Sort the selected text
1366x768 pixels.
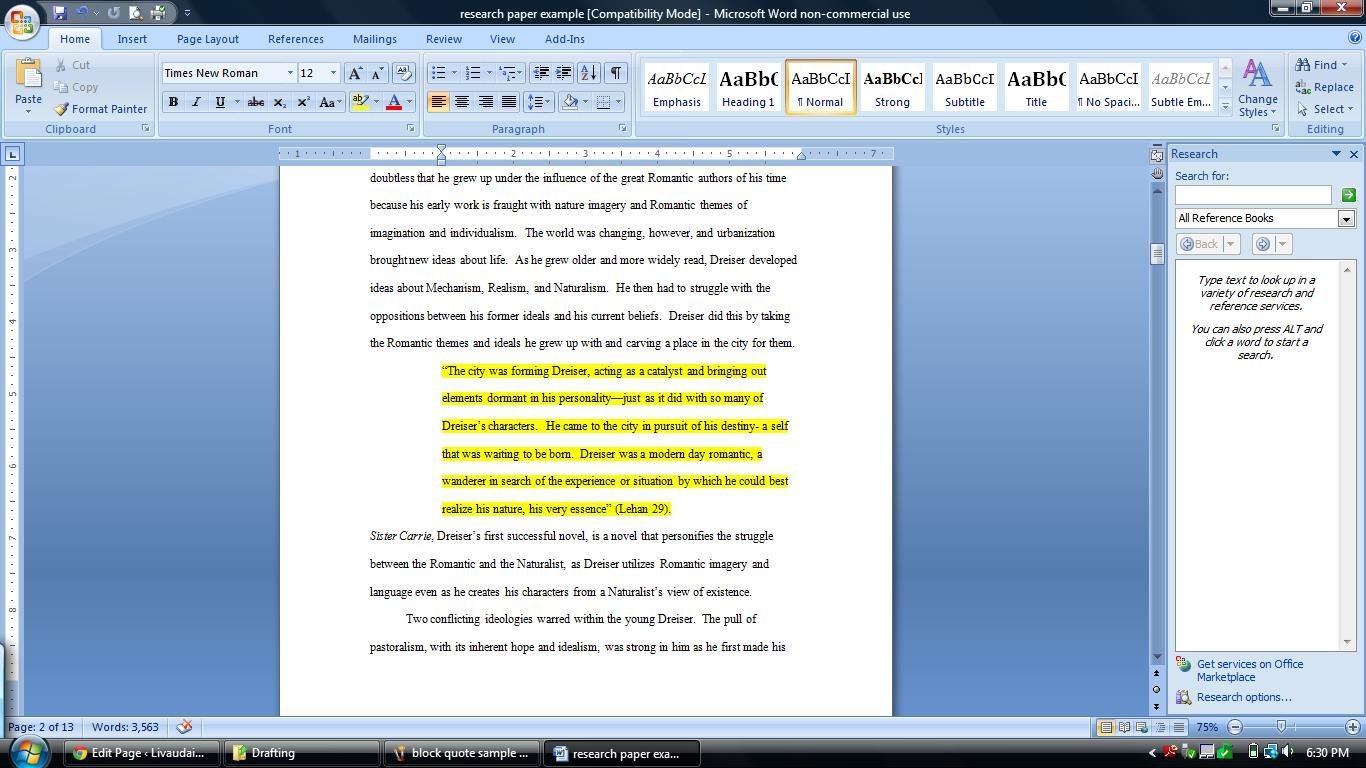589,73
